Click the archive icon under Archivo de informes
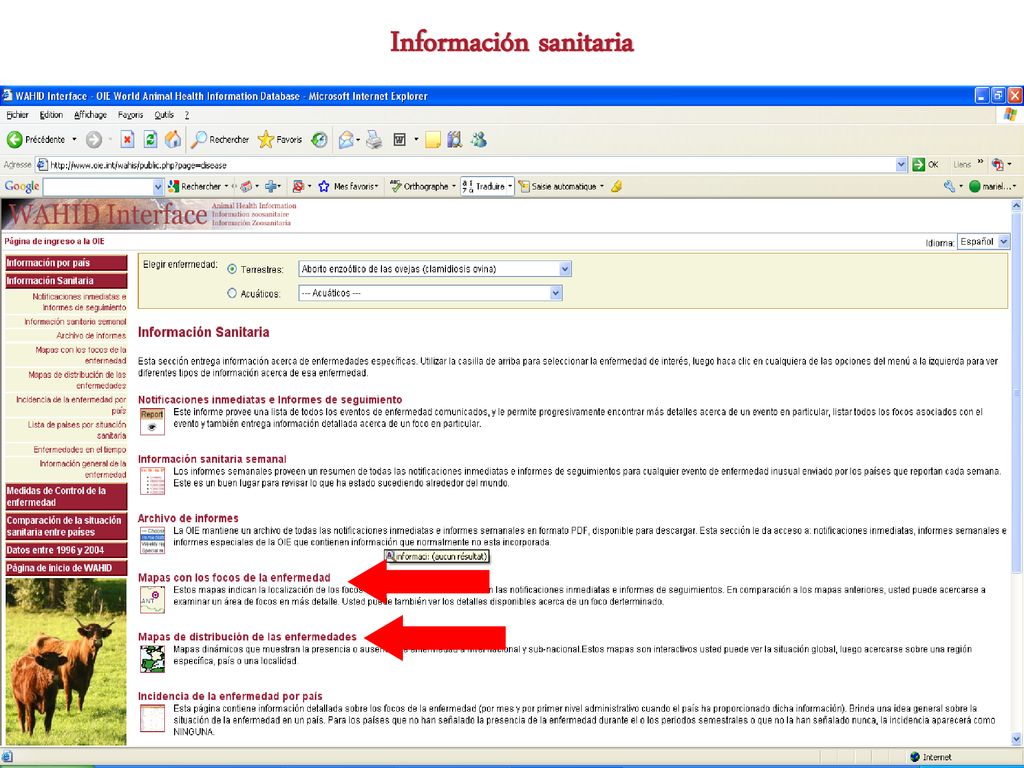The height and width of the screenshot is (768, 1024). click(x=152, y=540)
